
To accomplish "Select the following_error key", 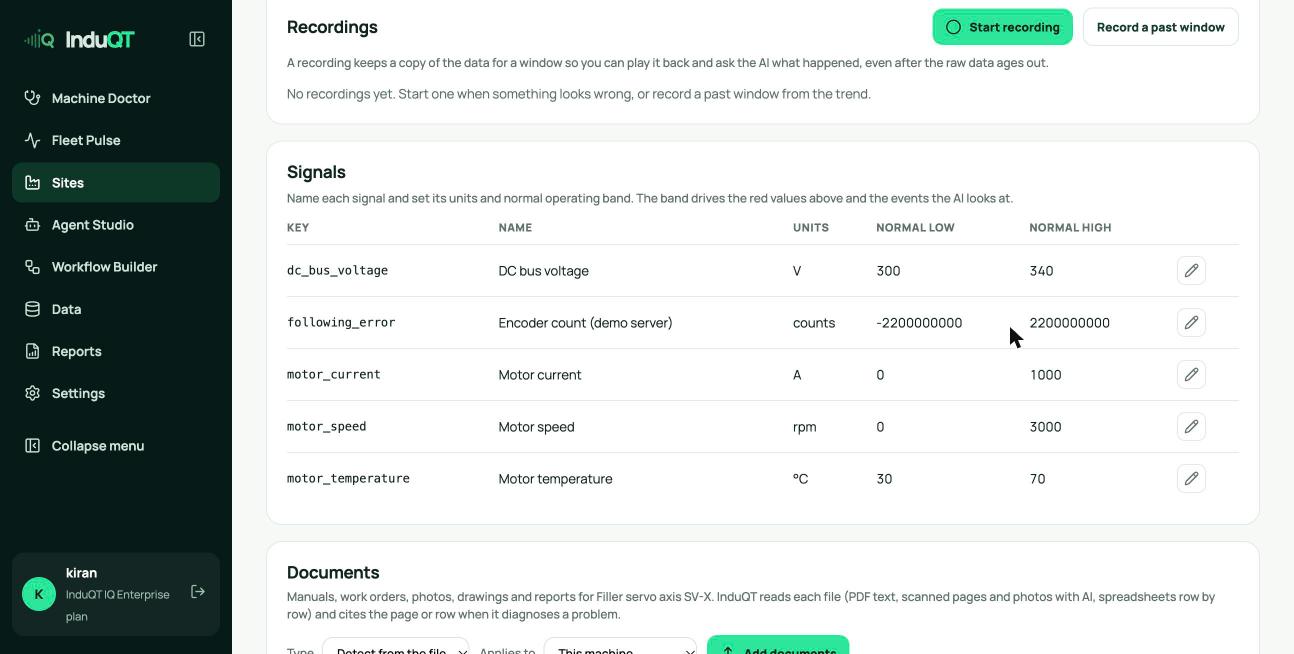I will 341,323.
